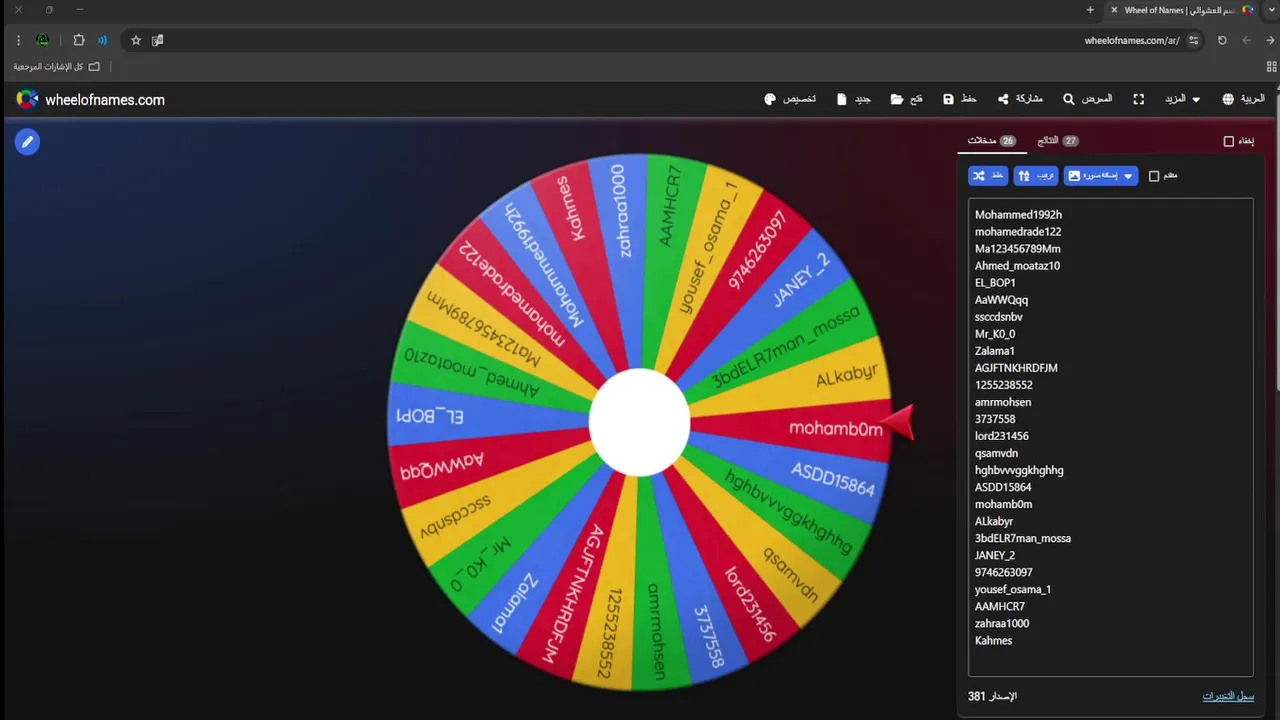Click entry JANEY_2 in the list

click(x=995, y=555)
